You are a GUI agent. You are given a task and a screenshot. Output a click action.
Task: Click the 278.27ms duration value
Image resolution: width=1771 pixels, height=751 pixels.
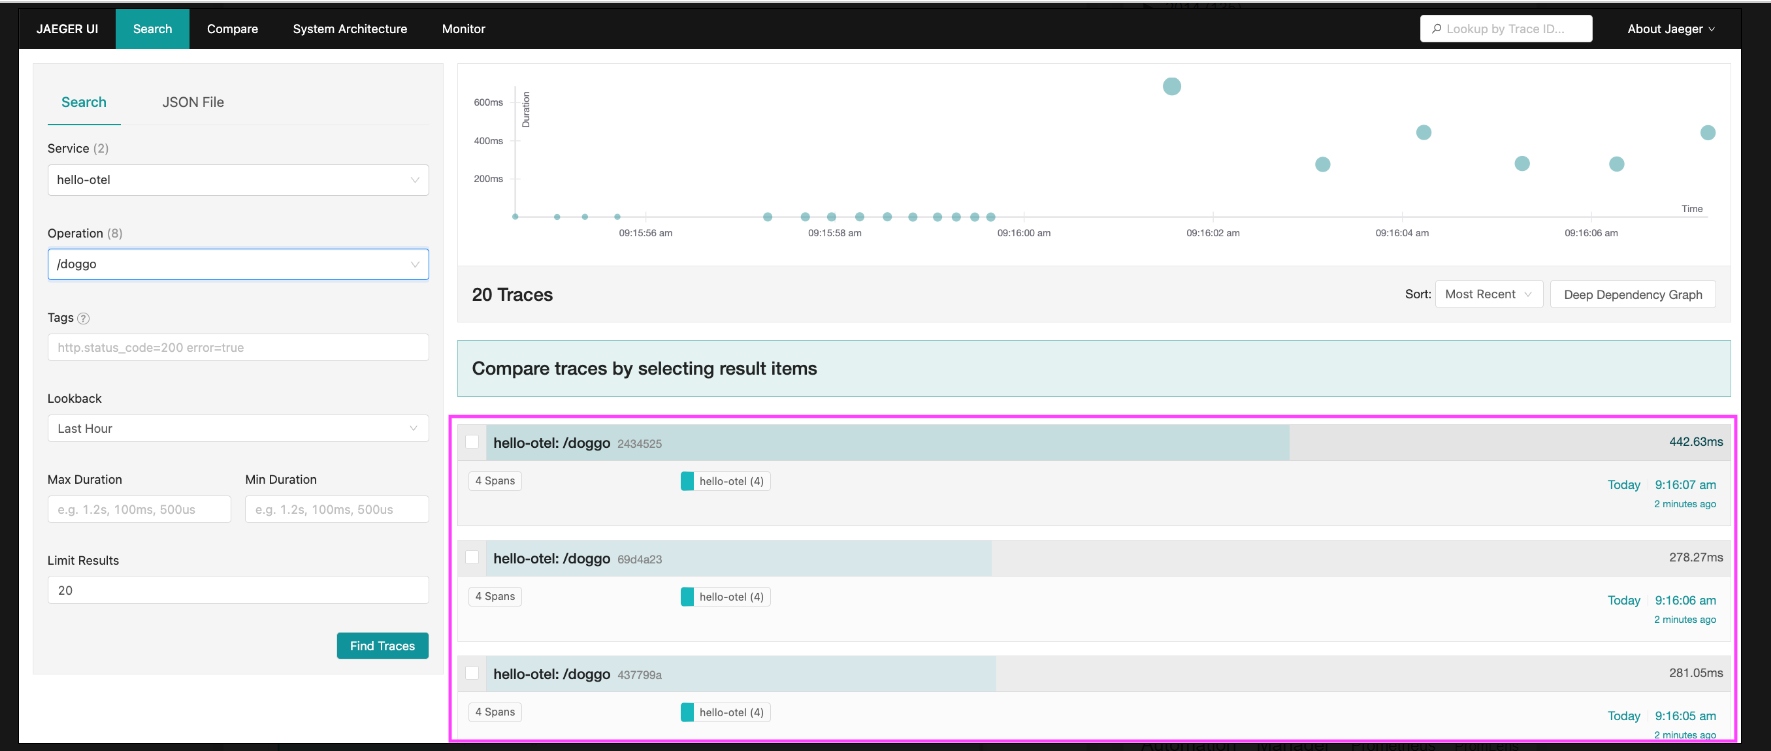pyautogui.click(x=1696, y=557)
